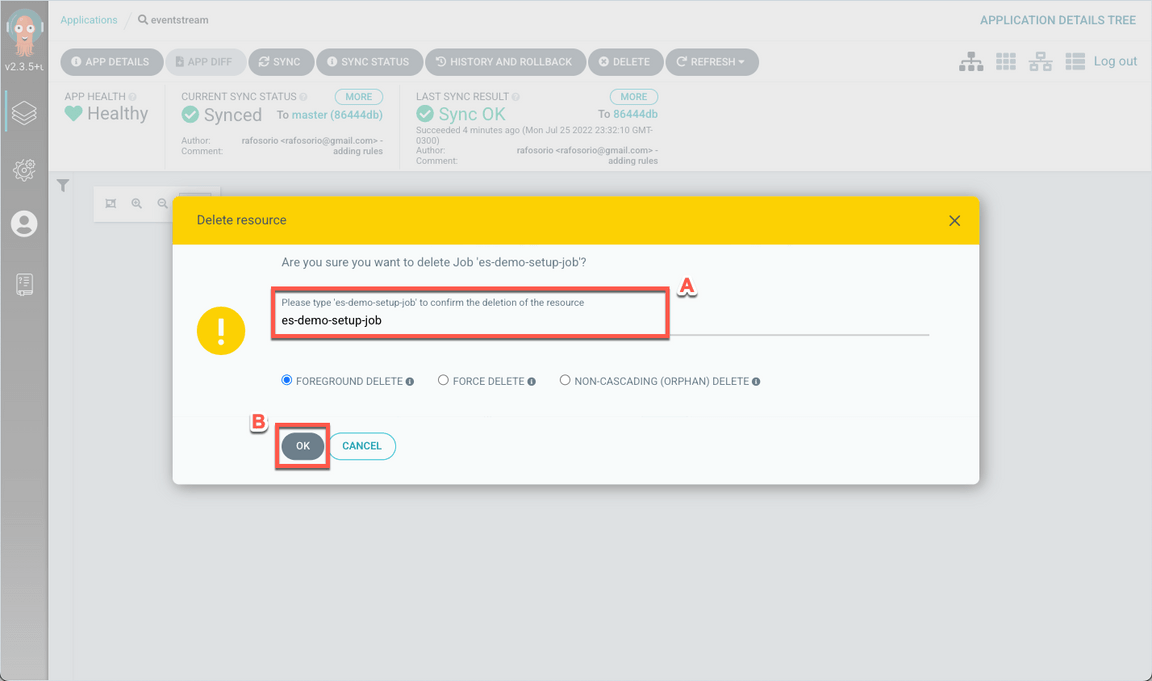This screenshot has height=681, width=1152.
Task: Cancel the resource deletion
Action: pos(361,446)
